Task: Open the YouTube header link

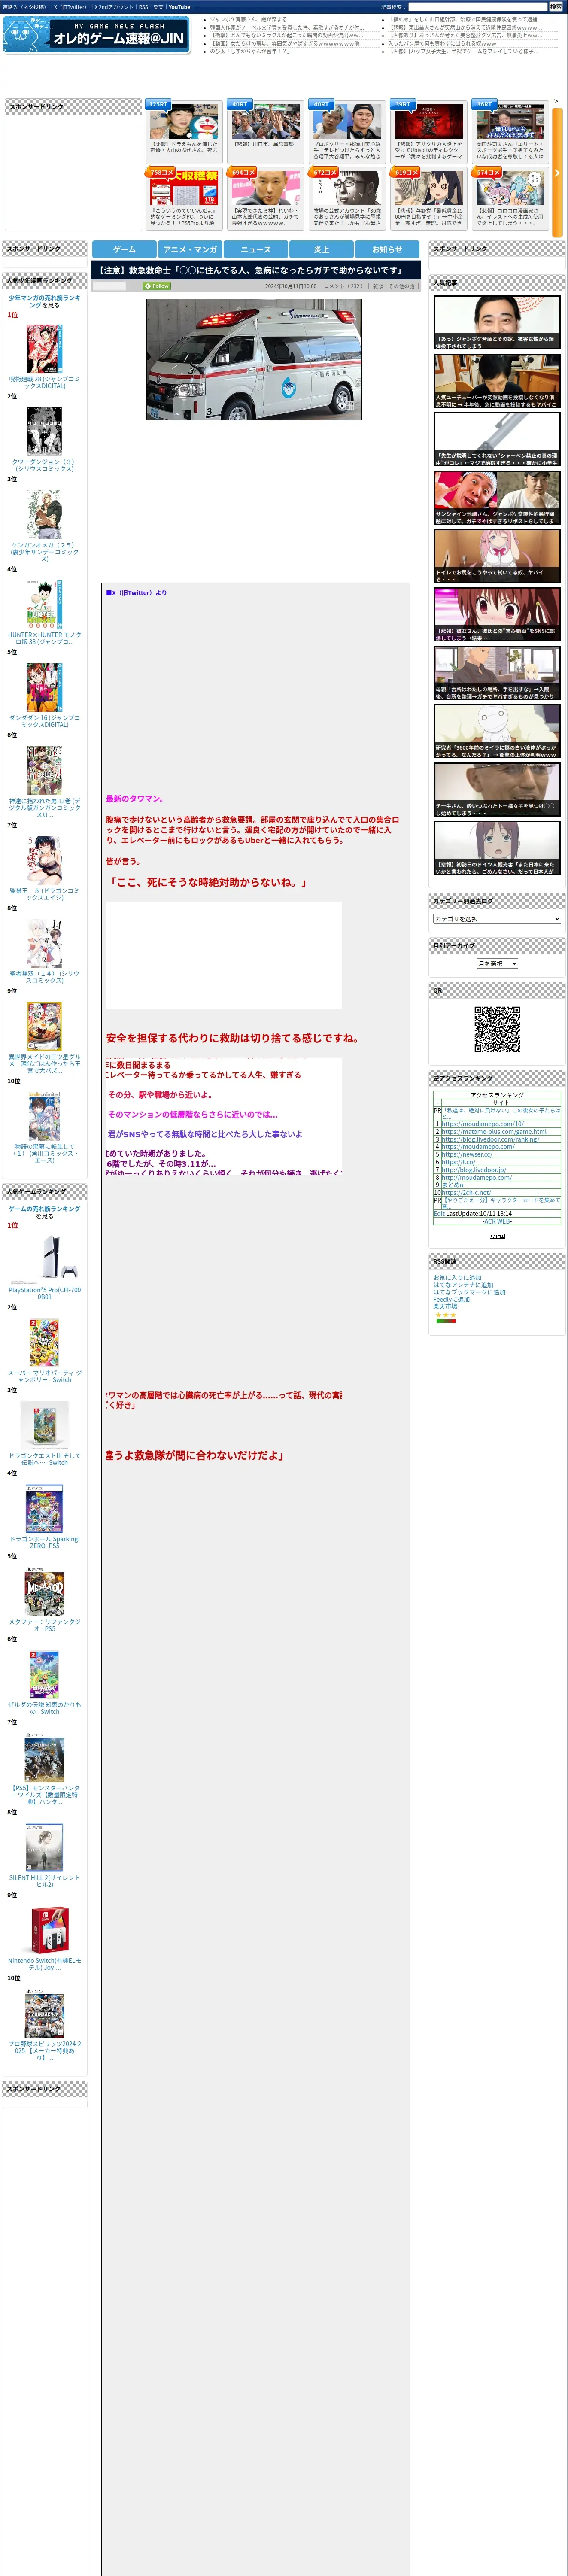Action: [179, 7]
